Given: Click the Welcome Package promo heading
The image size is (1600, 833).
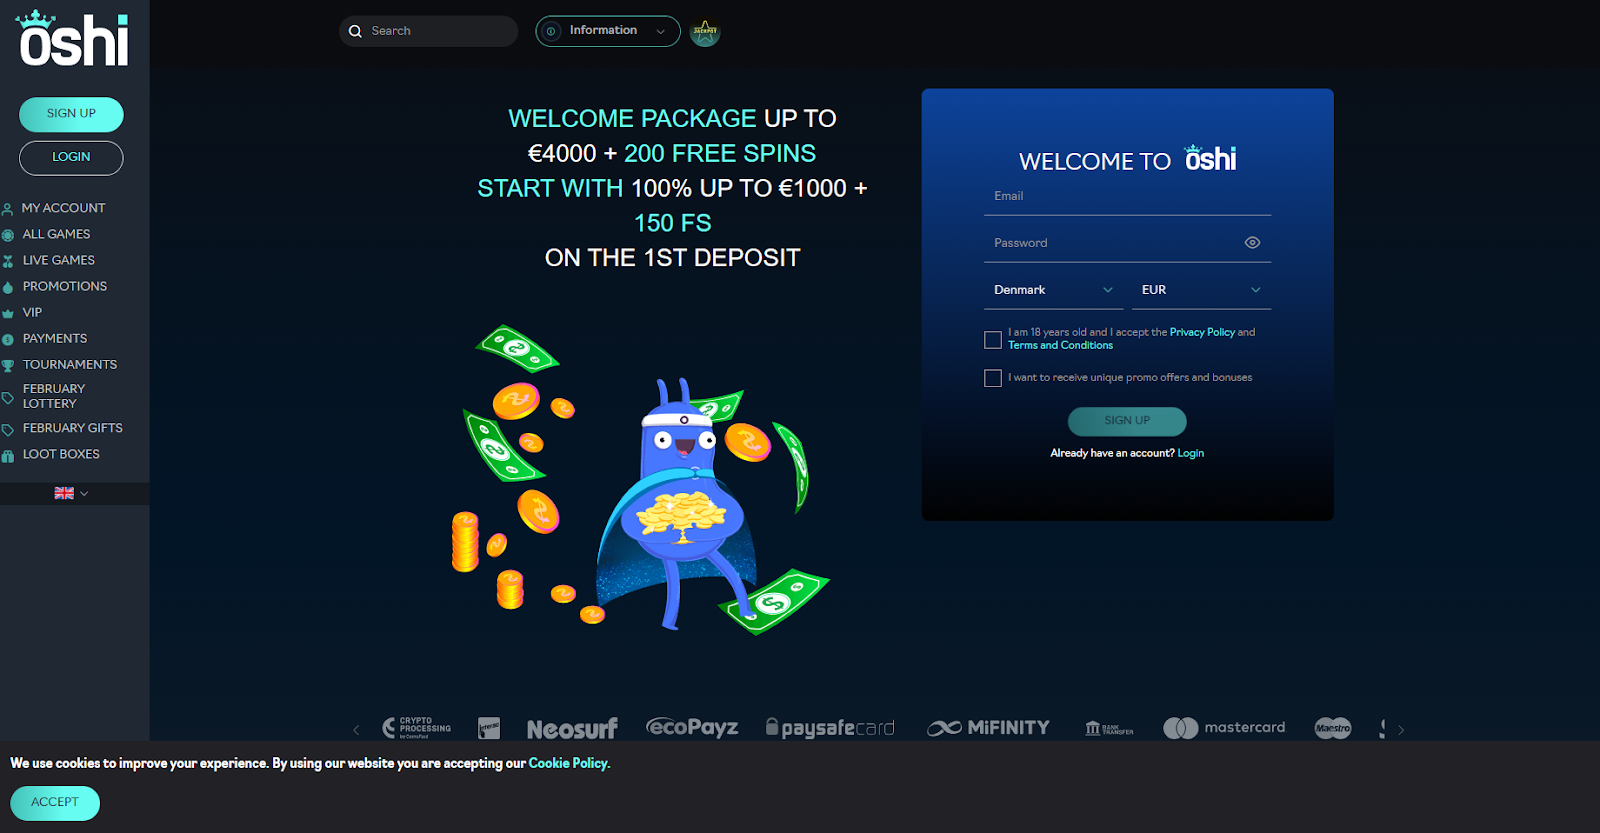Looking at the screenshot, I should [672, 188].
